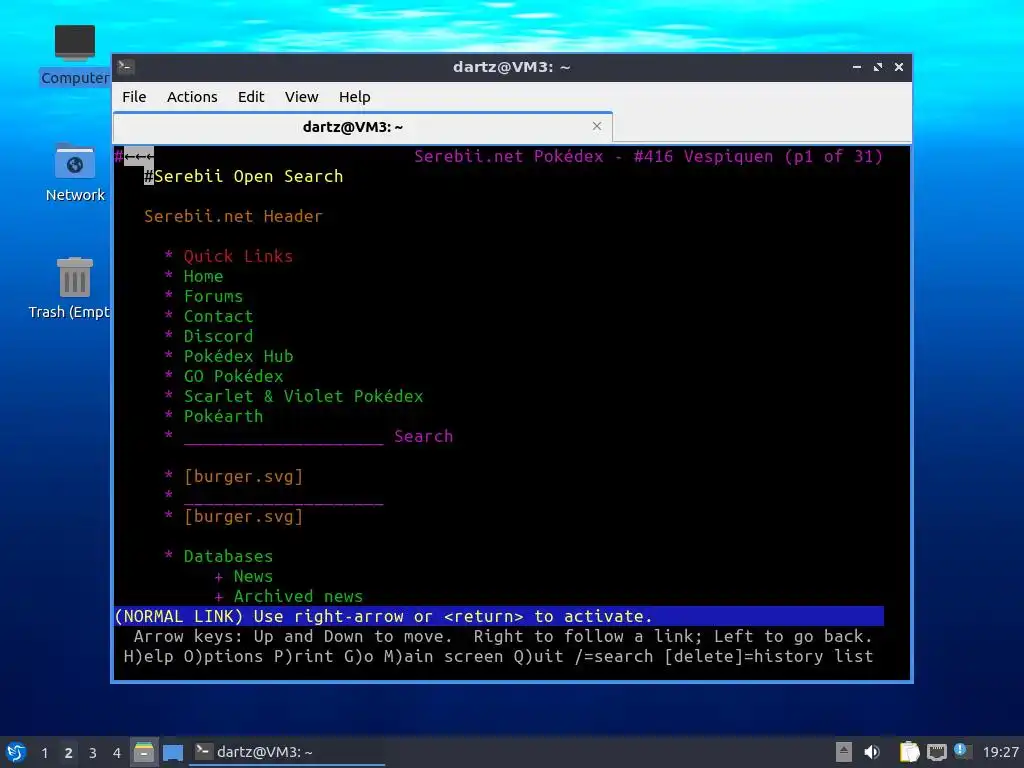Minimize the terminal window
1024x768 pixels.
(x=857, y=67)
